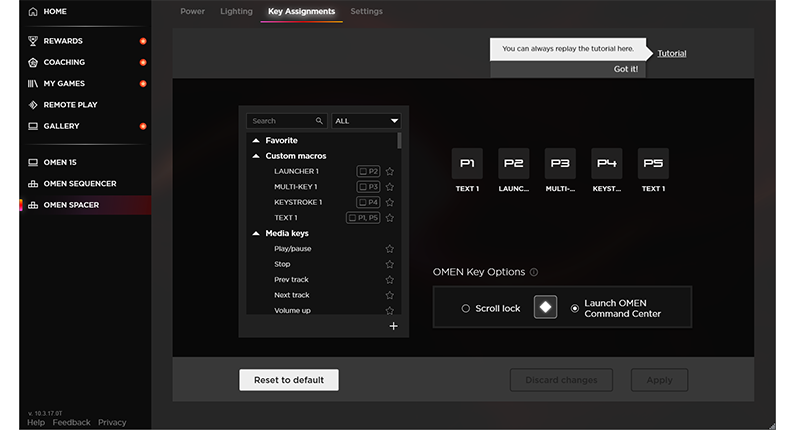Click the macro list scrollbar
795x430 pixels.
400,140
